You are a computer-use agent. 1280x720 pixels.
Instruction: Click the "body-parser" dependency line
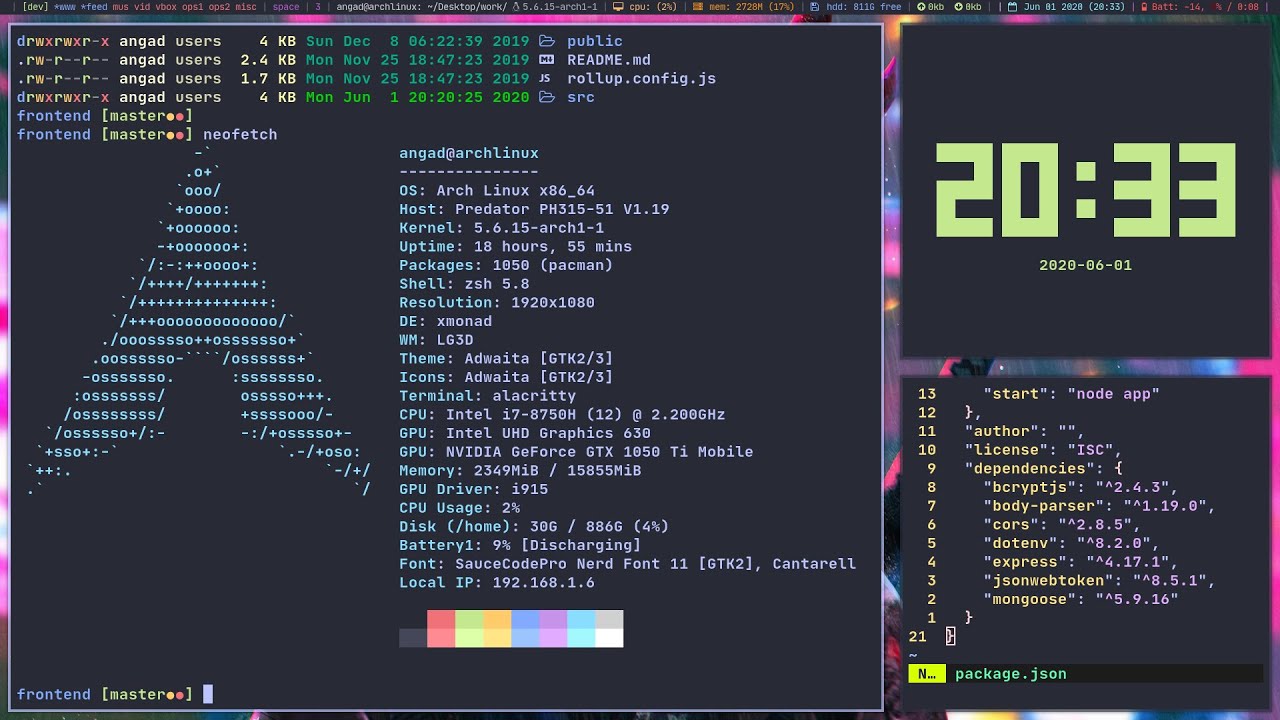[x=1099, y=506]
